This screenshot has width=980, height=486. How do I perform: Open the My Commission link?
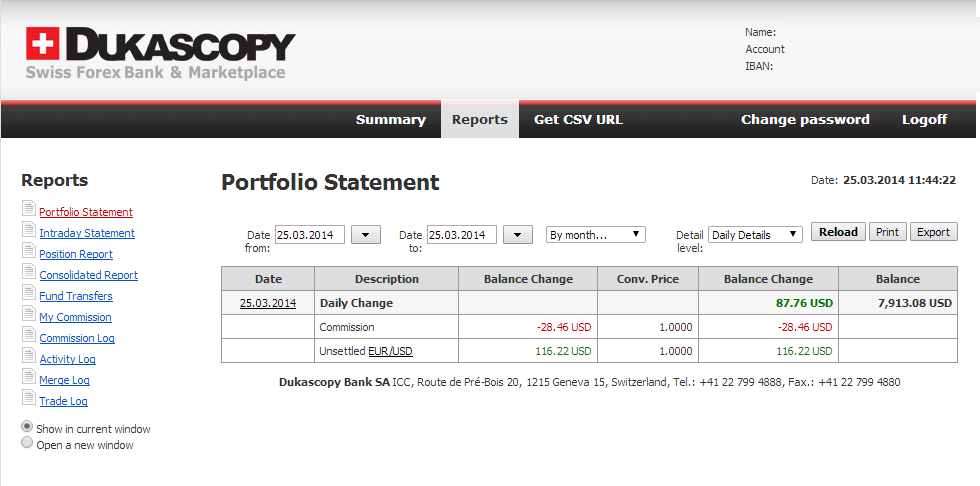[x=75, y=317]
